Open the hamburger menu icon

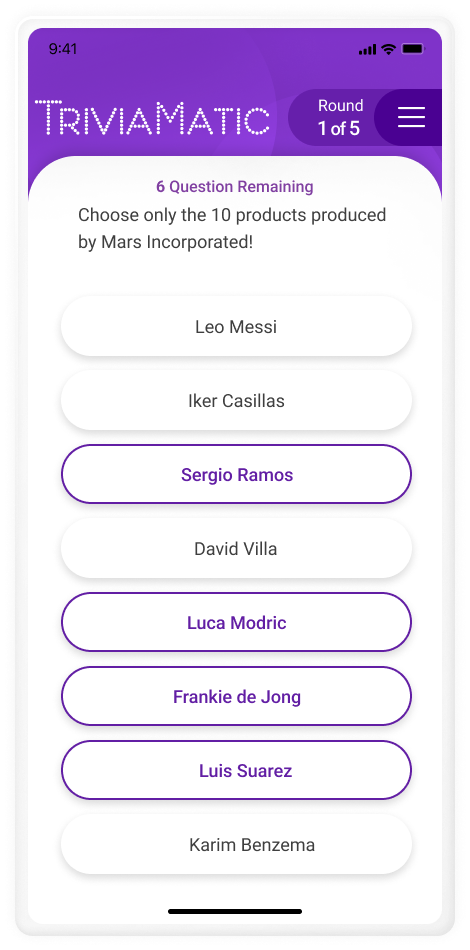pyautogui.click(x=411, y=117)
